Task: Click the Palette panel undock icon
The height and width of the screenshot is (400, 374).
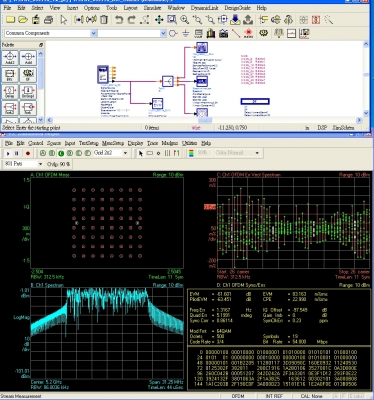Action: 41,45
